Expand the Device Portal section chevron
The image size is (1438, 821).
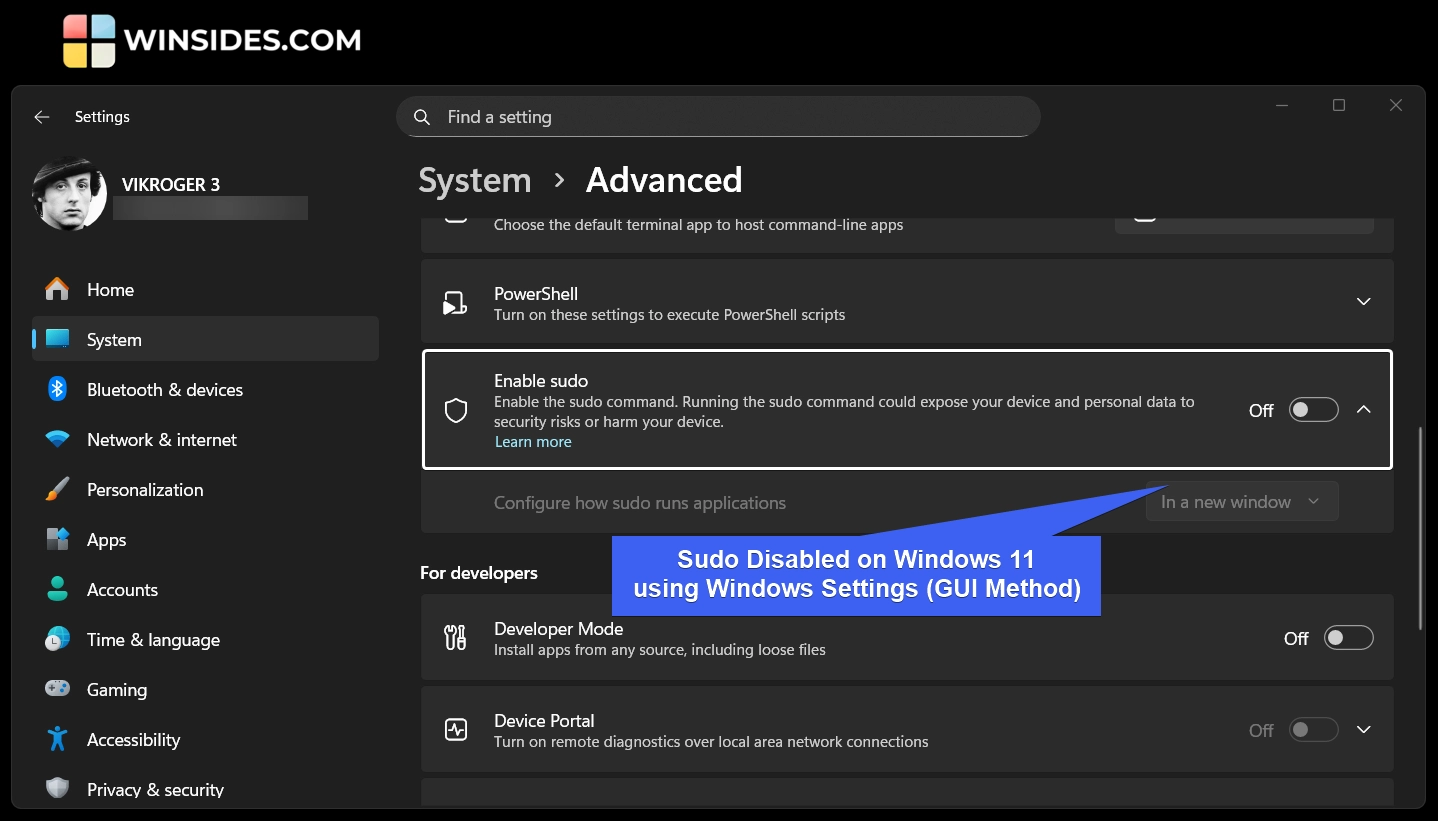pos(1363,730)
